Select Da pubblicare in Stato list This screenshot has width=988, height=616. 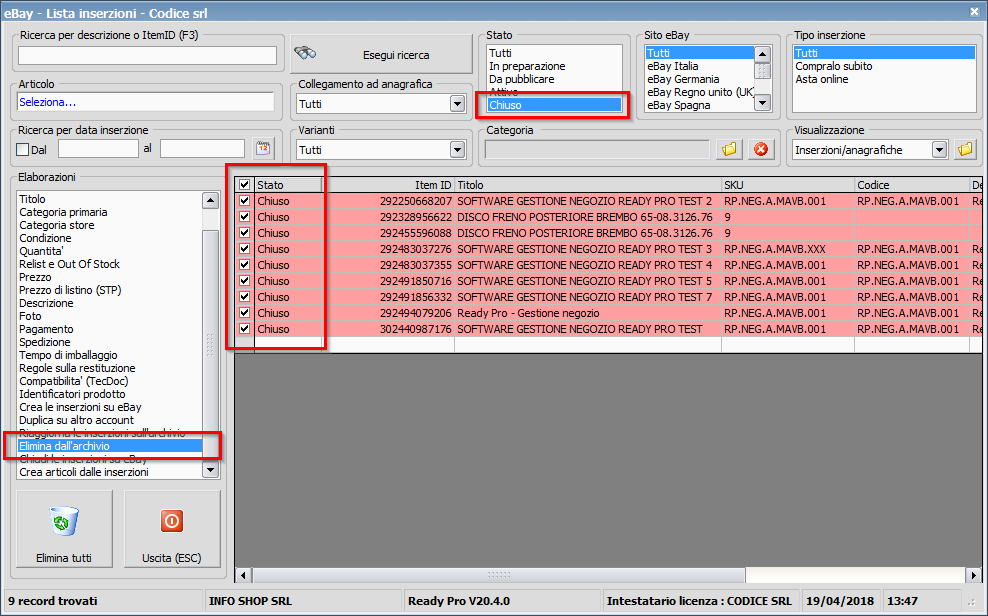[x=554, y=79]
